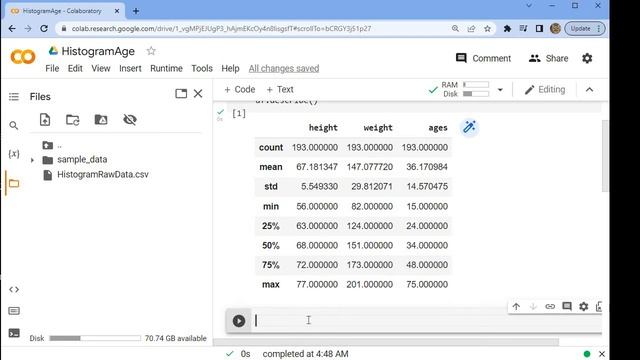Open the tab search chevron

coord(529,6)
